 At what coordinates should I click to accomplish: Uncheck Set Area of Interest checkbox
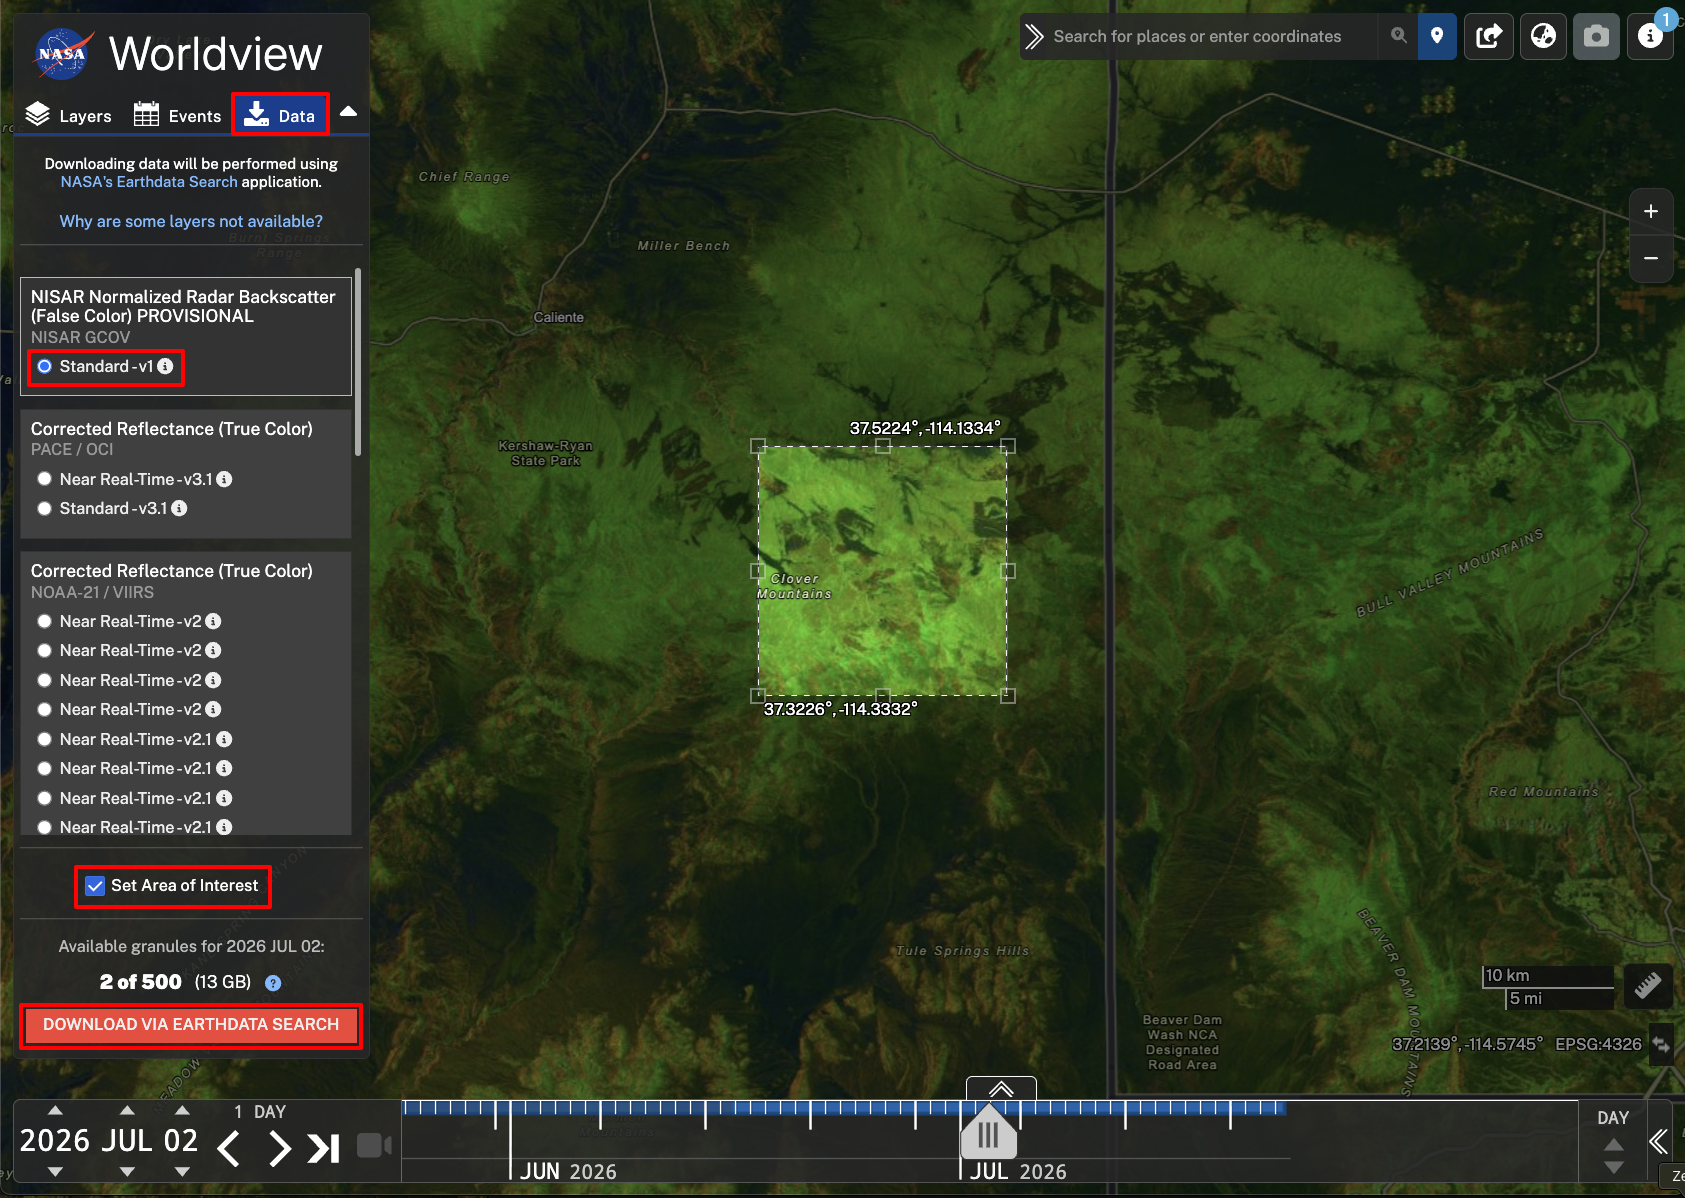(x=95, y=886)
